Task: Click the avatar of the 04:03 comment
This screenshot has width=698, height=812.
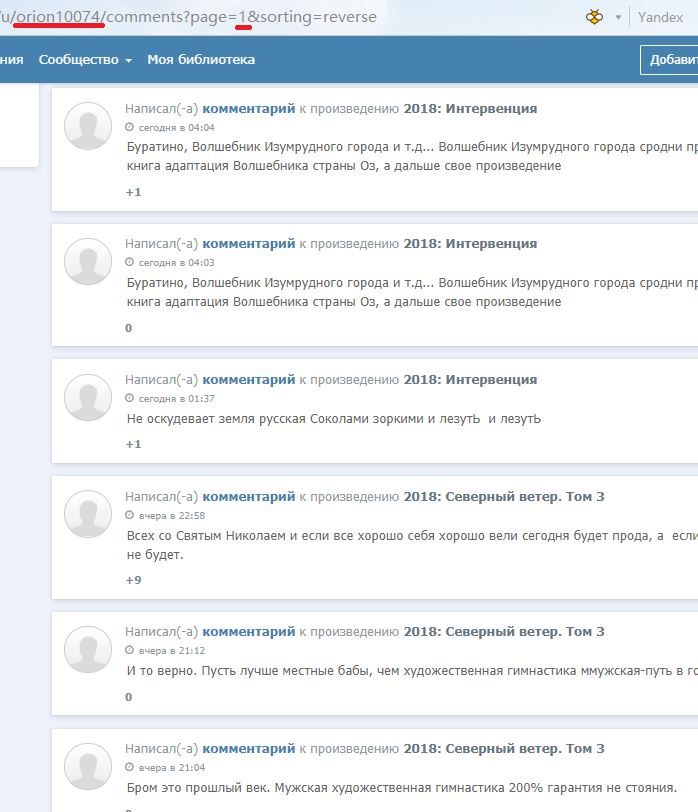Action: [88, 262]
